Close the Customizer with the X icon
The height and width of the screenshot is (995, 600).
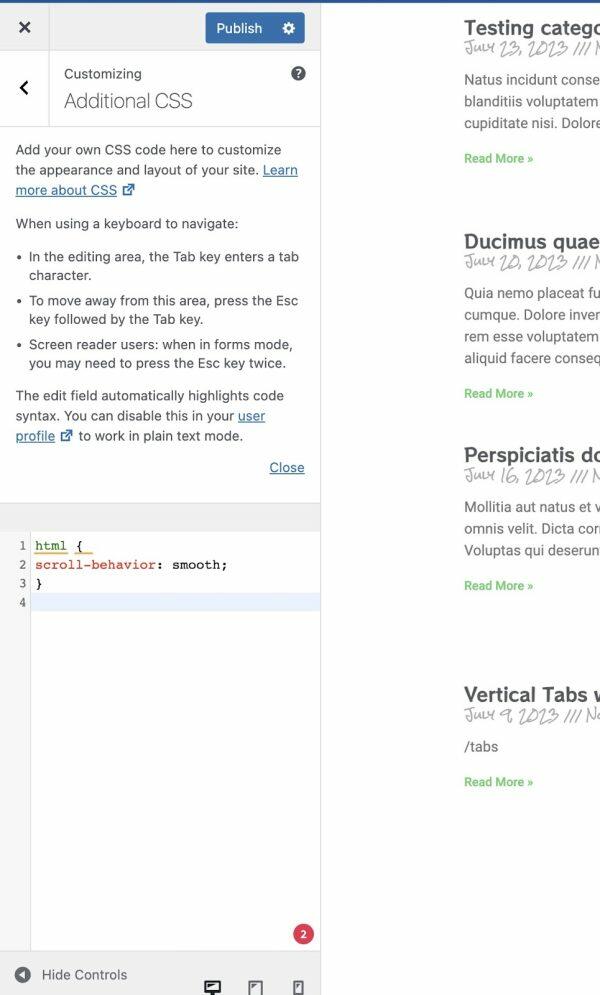(x=24, y=27)
